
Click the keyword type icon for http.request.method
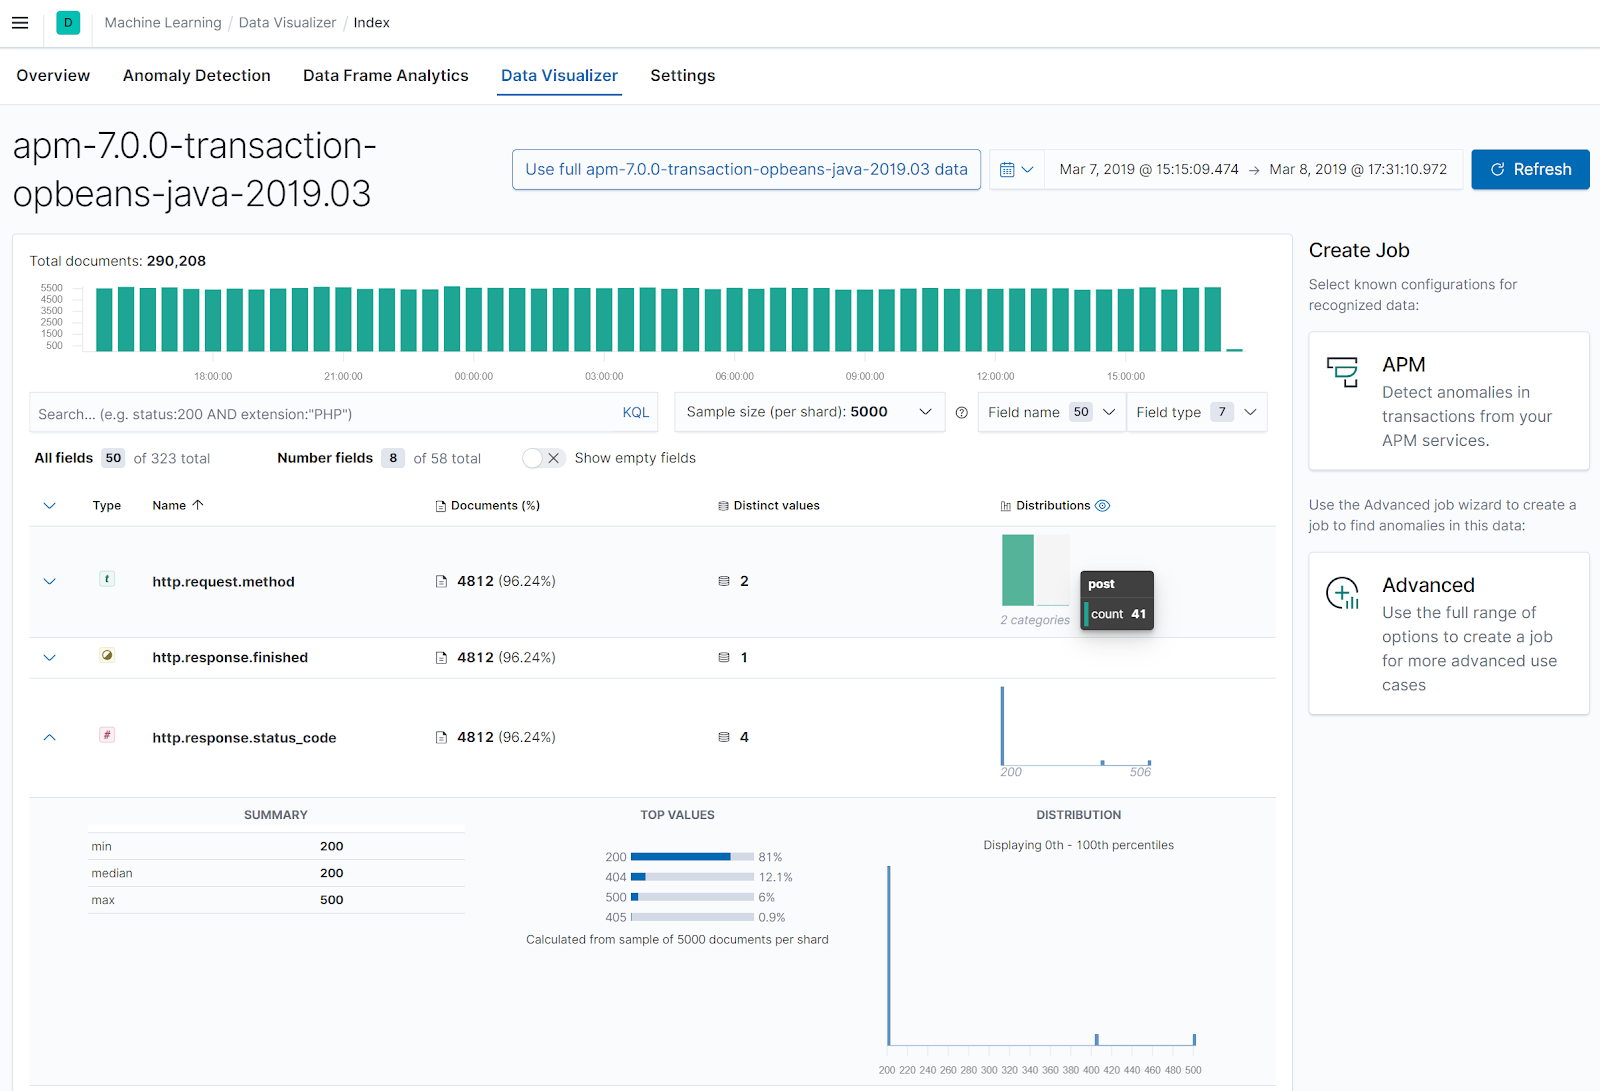(107, 579)
